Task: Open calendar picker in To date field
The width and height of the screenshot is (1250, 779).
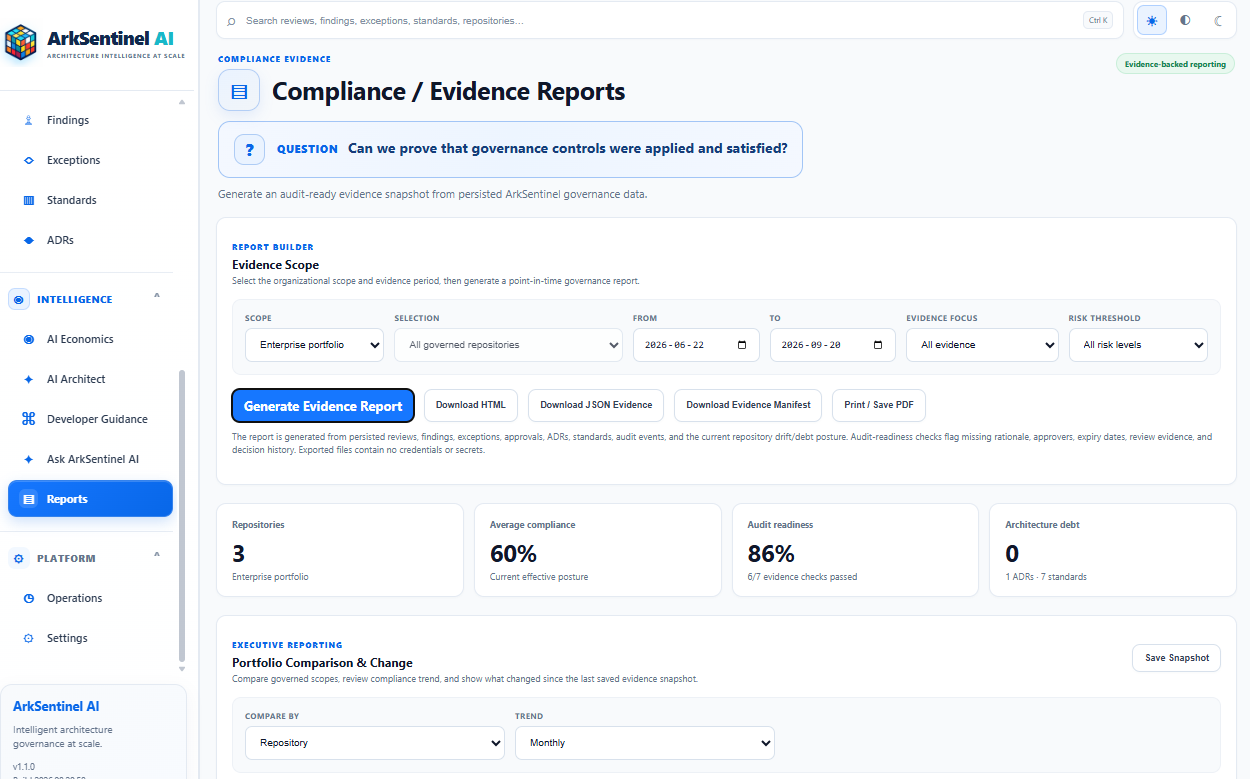Action: [x=878, y=345]
